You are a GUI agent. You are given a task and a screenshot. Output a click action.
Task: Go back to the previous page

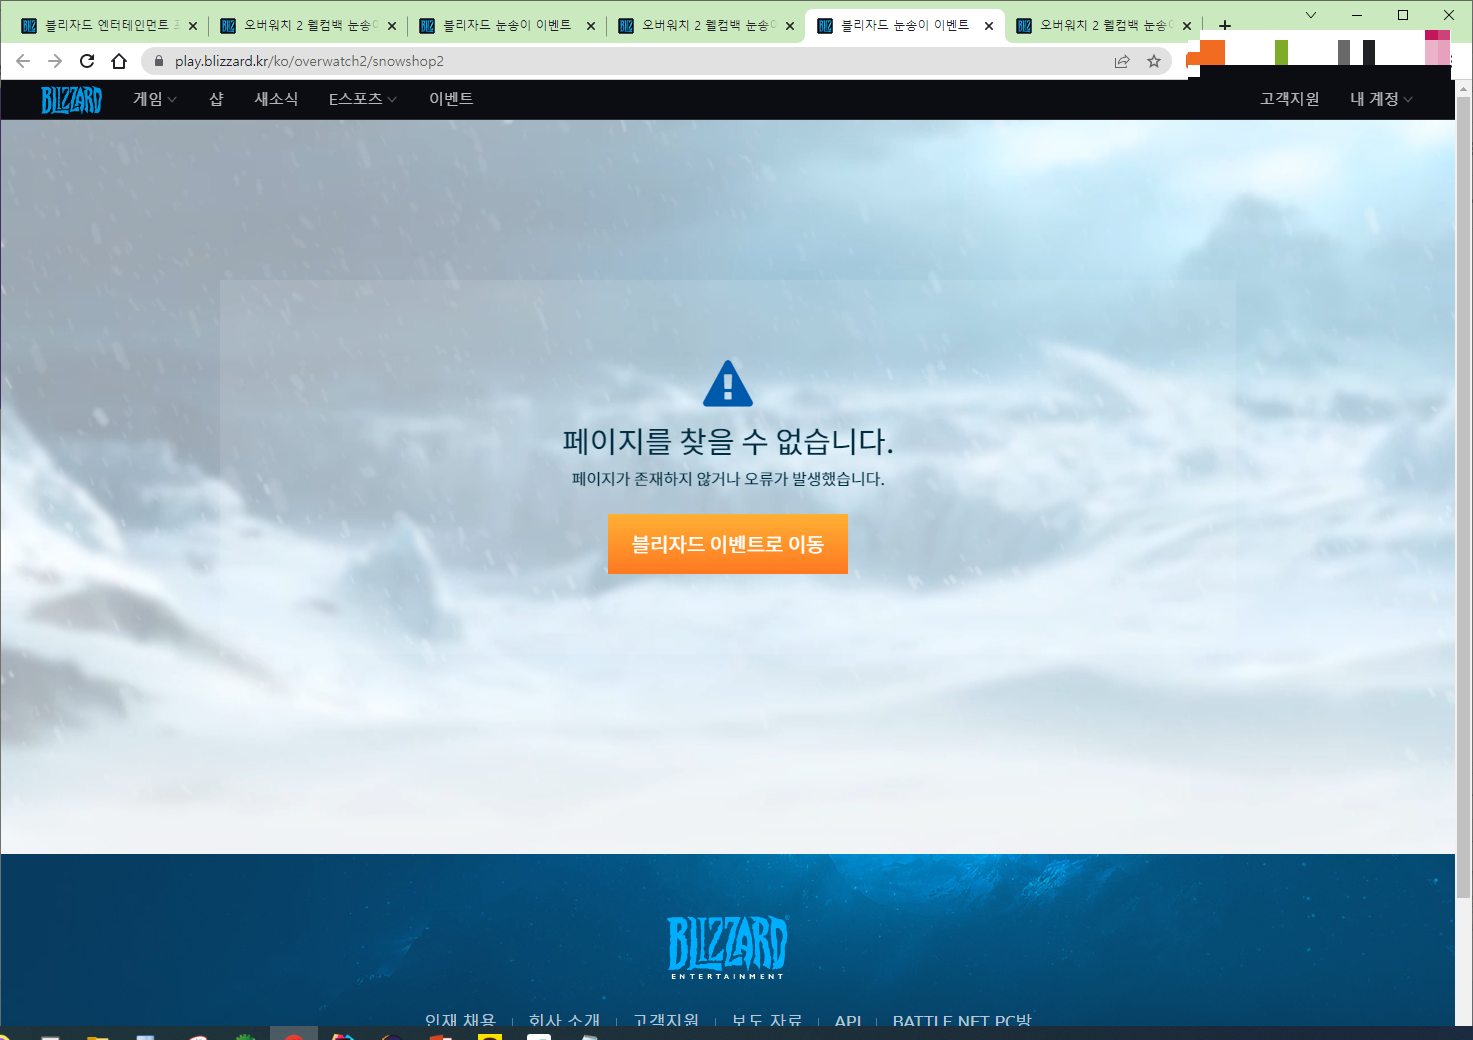coord(23,61)
